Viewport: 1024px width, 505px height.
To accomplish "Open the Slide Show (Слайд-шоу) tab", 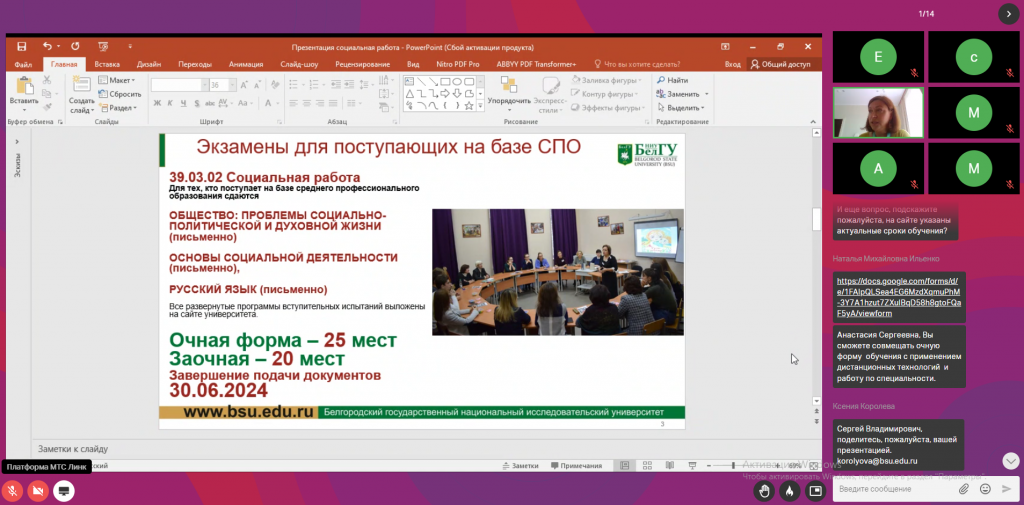I will point(299,65).
